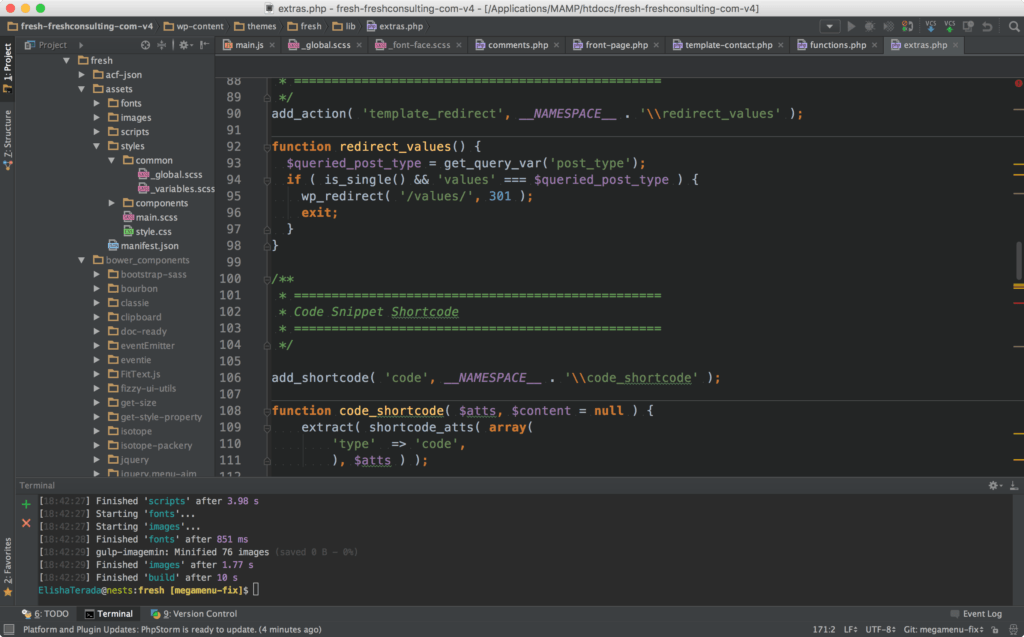The height and width of the screenshot is (637, 1024).
Task: Collapse all nodes in the Project panel
Action: tap(161, 45)
